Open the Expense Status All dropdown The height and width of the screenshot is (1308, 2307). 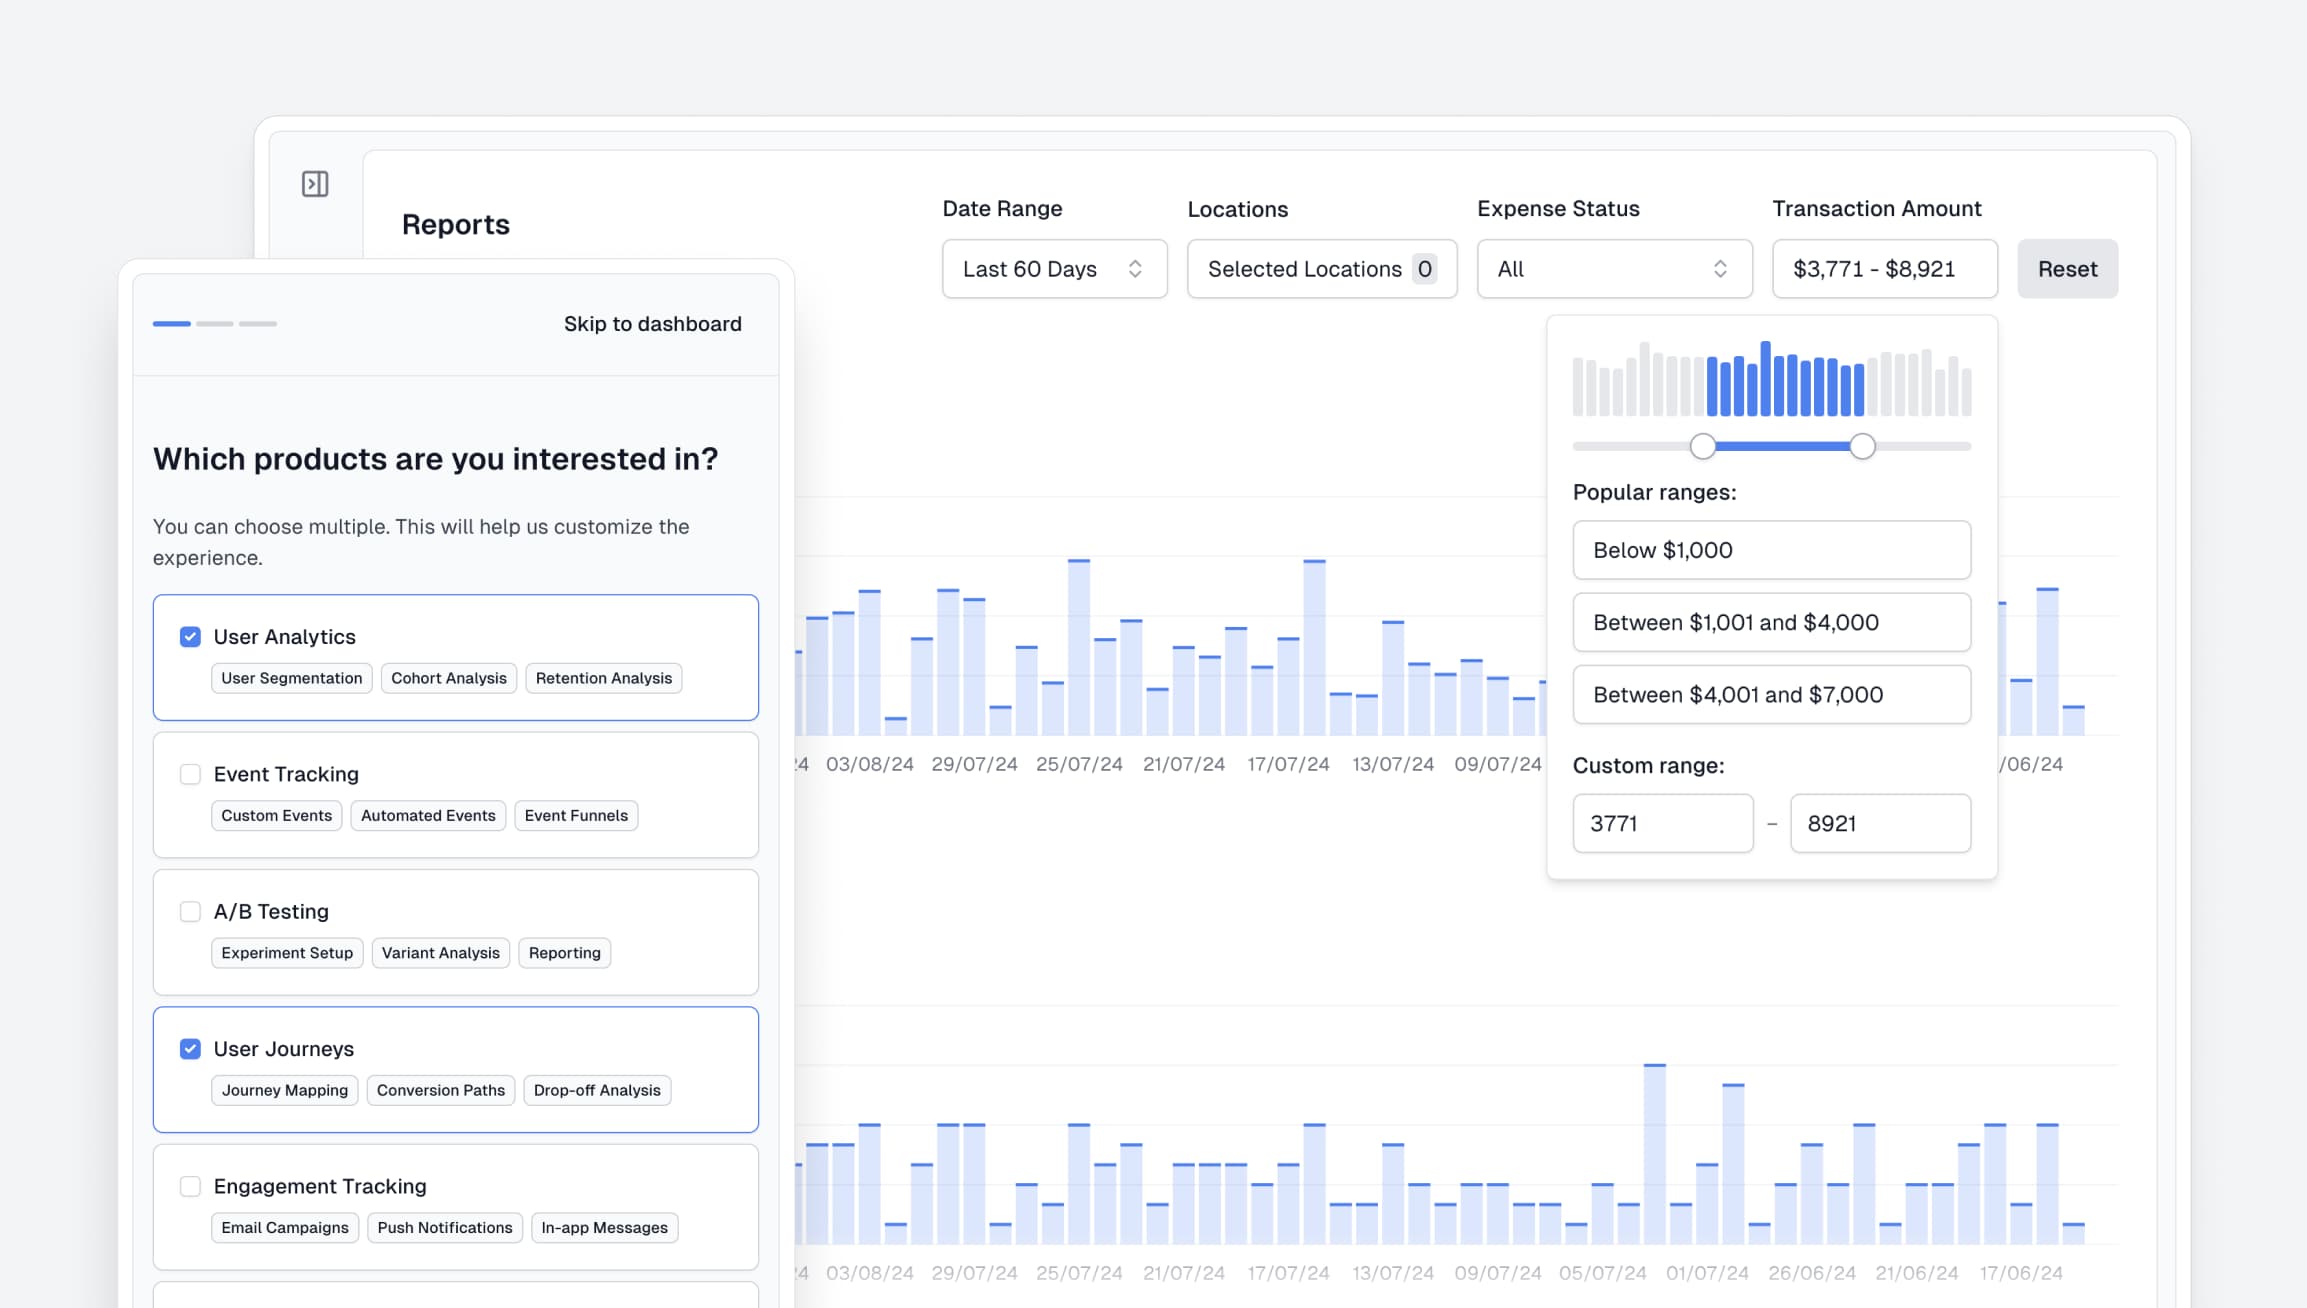[1611, 269]
